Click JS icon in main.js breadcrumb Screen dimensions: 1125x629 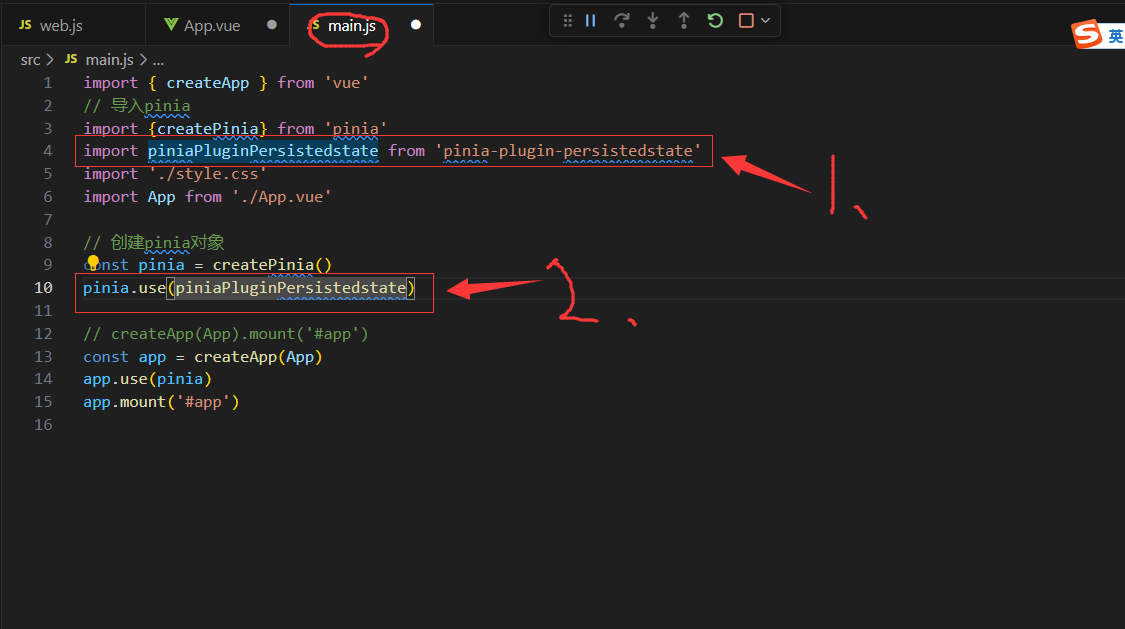71,60
